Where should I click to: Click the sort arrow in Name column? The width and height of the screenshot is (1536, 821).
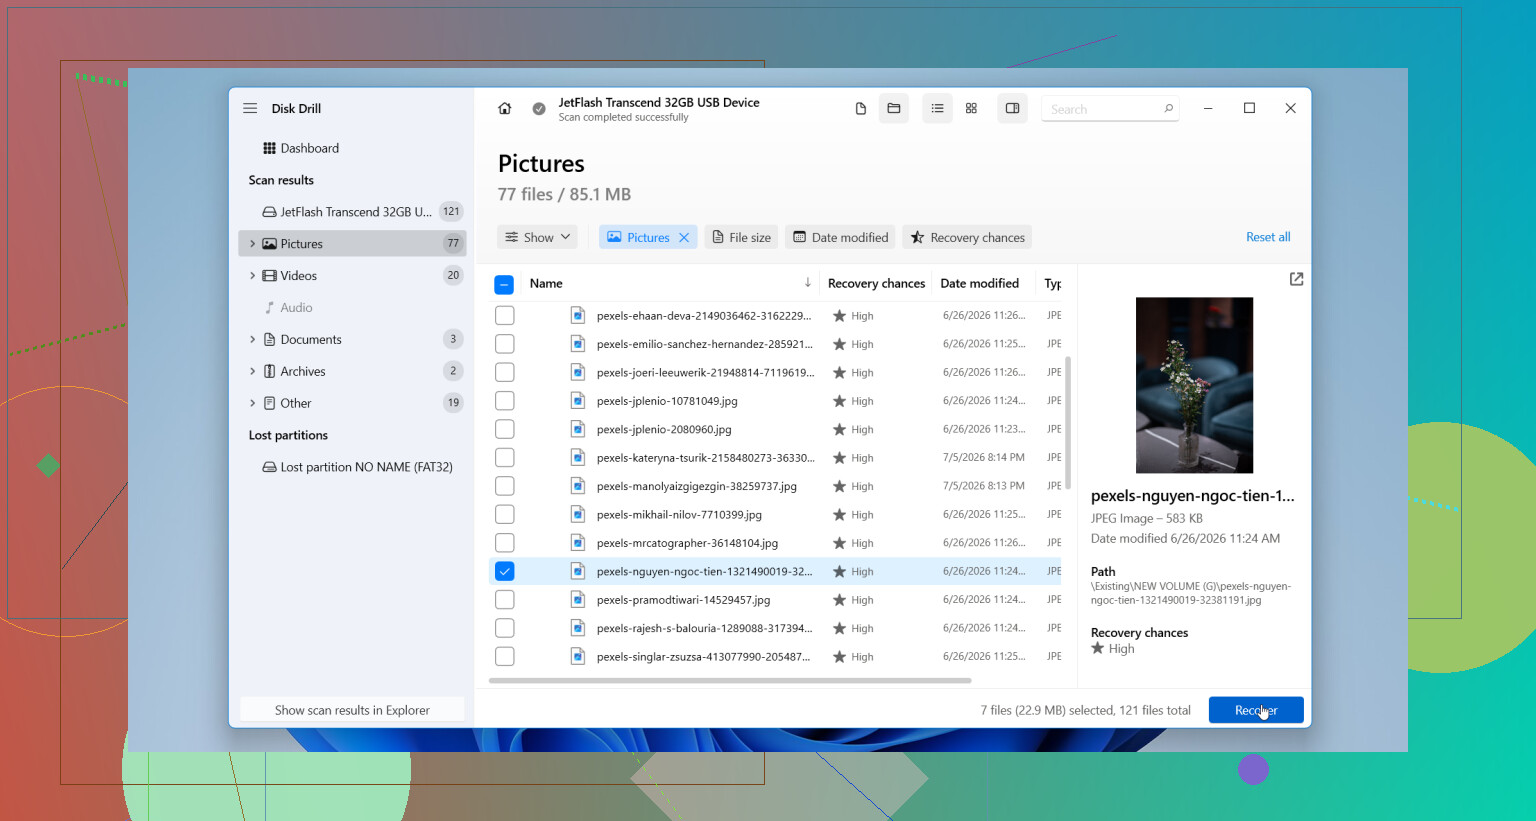point(807,283)
